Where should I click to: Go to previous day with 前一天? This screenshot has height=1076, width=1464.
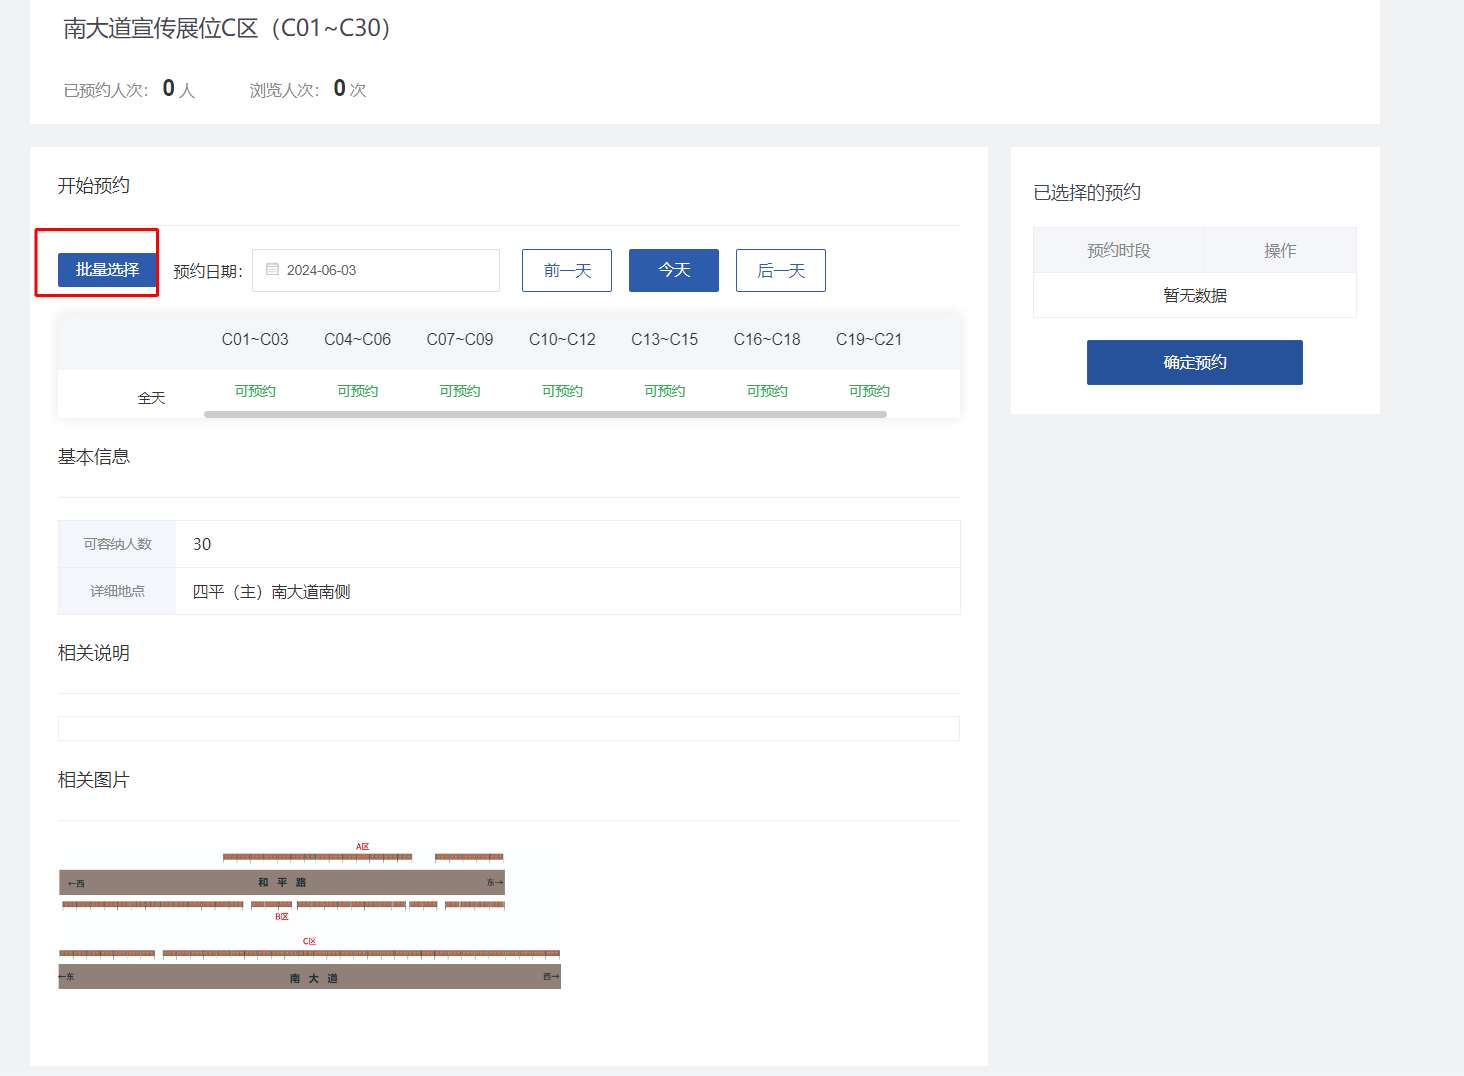(x=567, y=271)
